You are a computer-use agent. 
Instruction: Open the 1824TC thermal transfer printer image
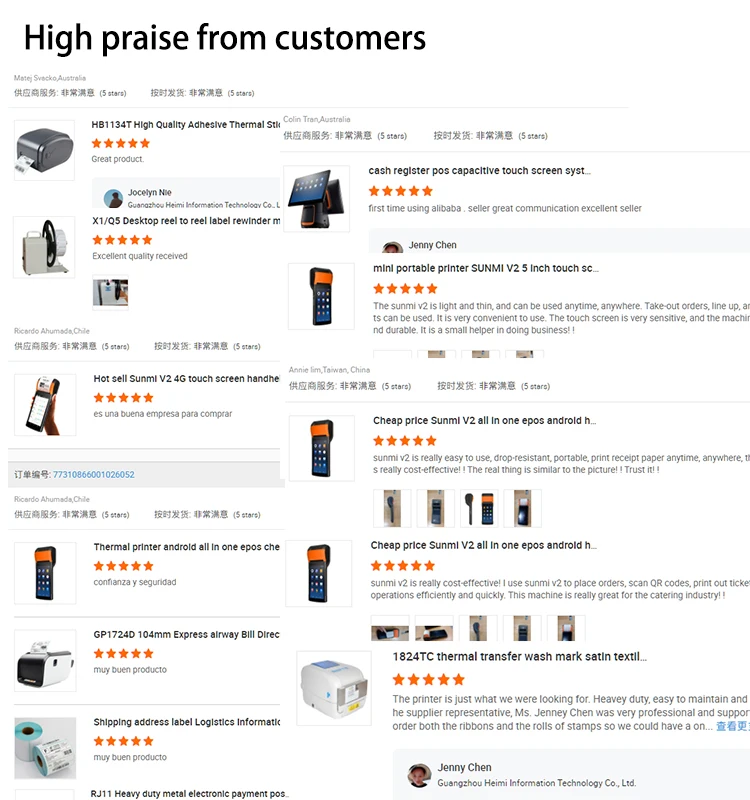point(334,687)
